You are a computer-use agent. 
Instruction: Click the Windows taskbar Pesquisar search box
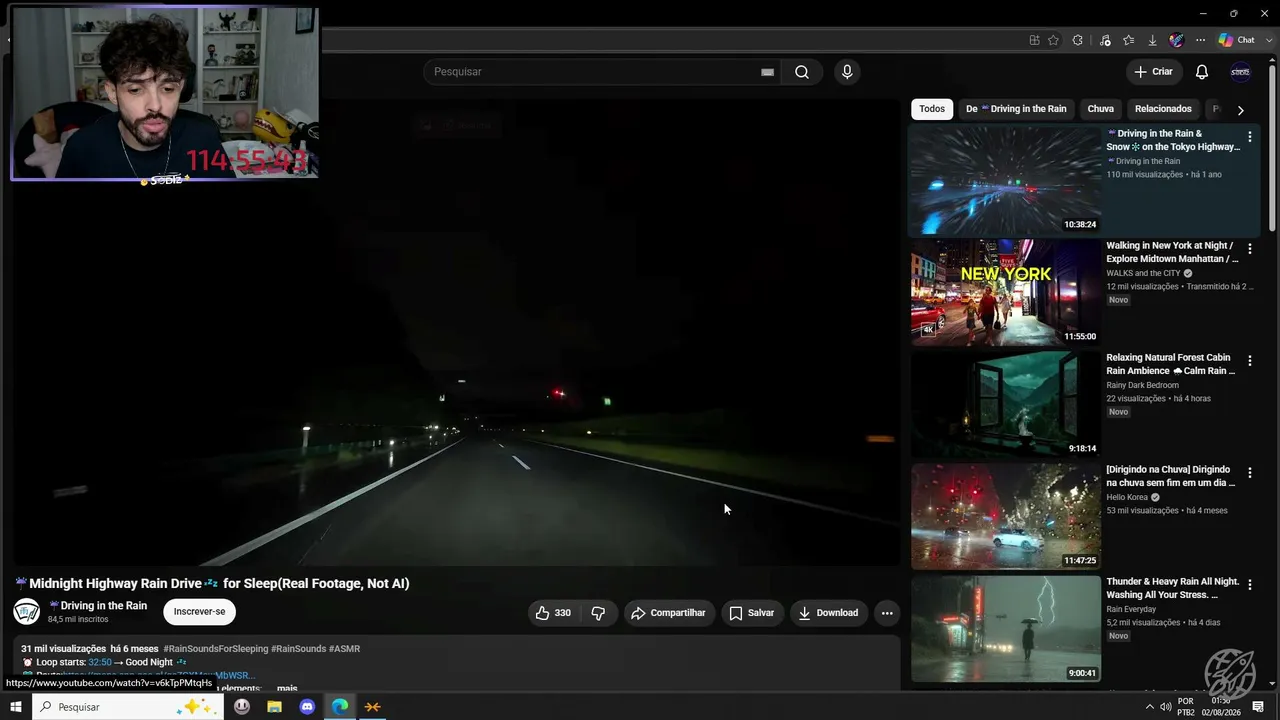[x=129, y=707]
